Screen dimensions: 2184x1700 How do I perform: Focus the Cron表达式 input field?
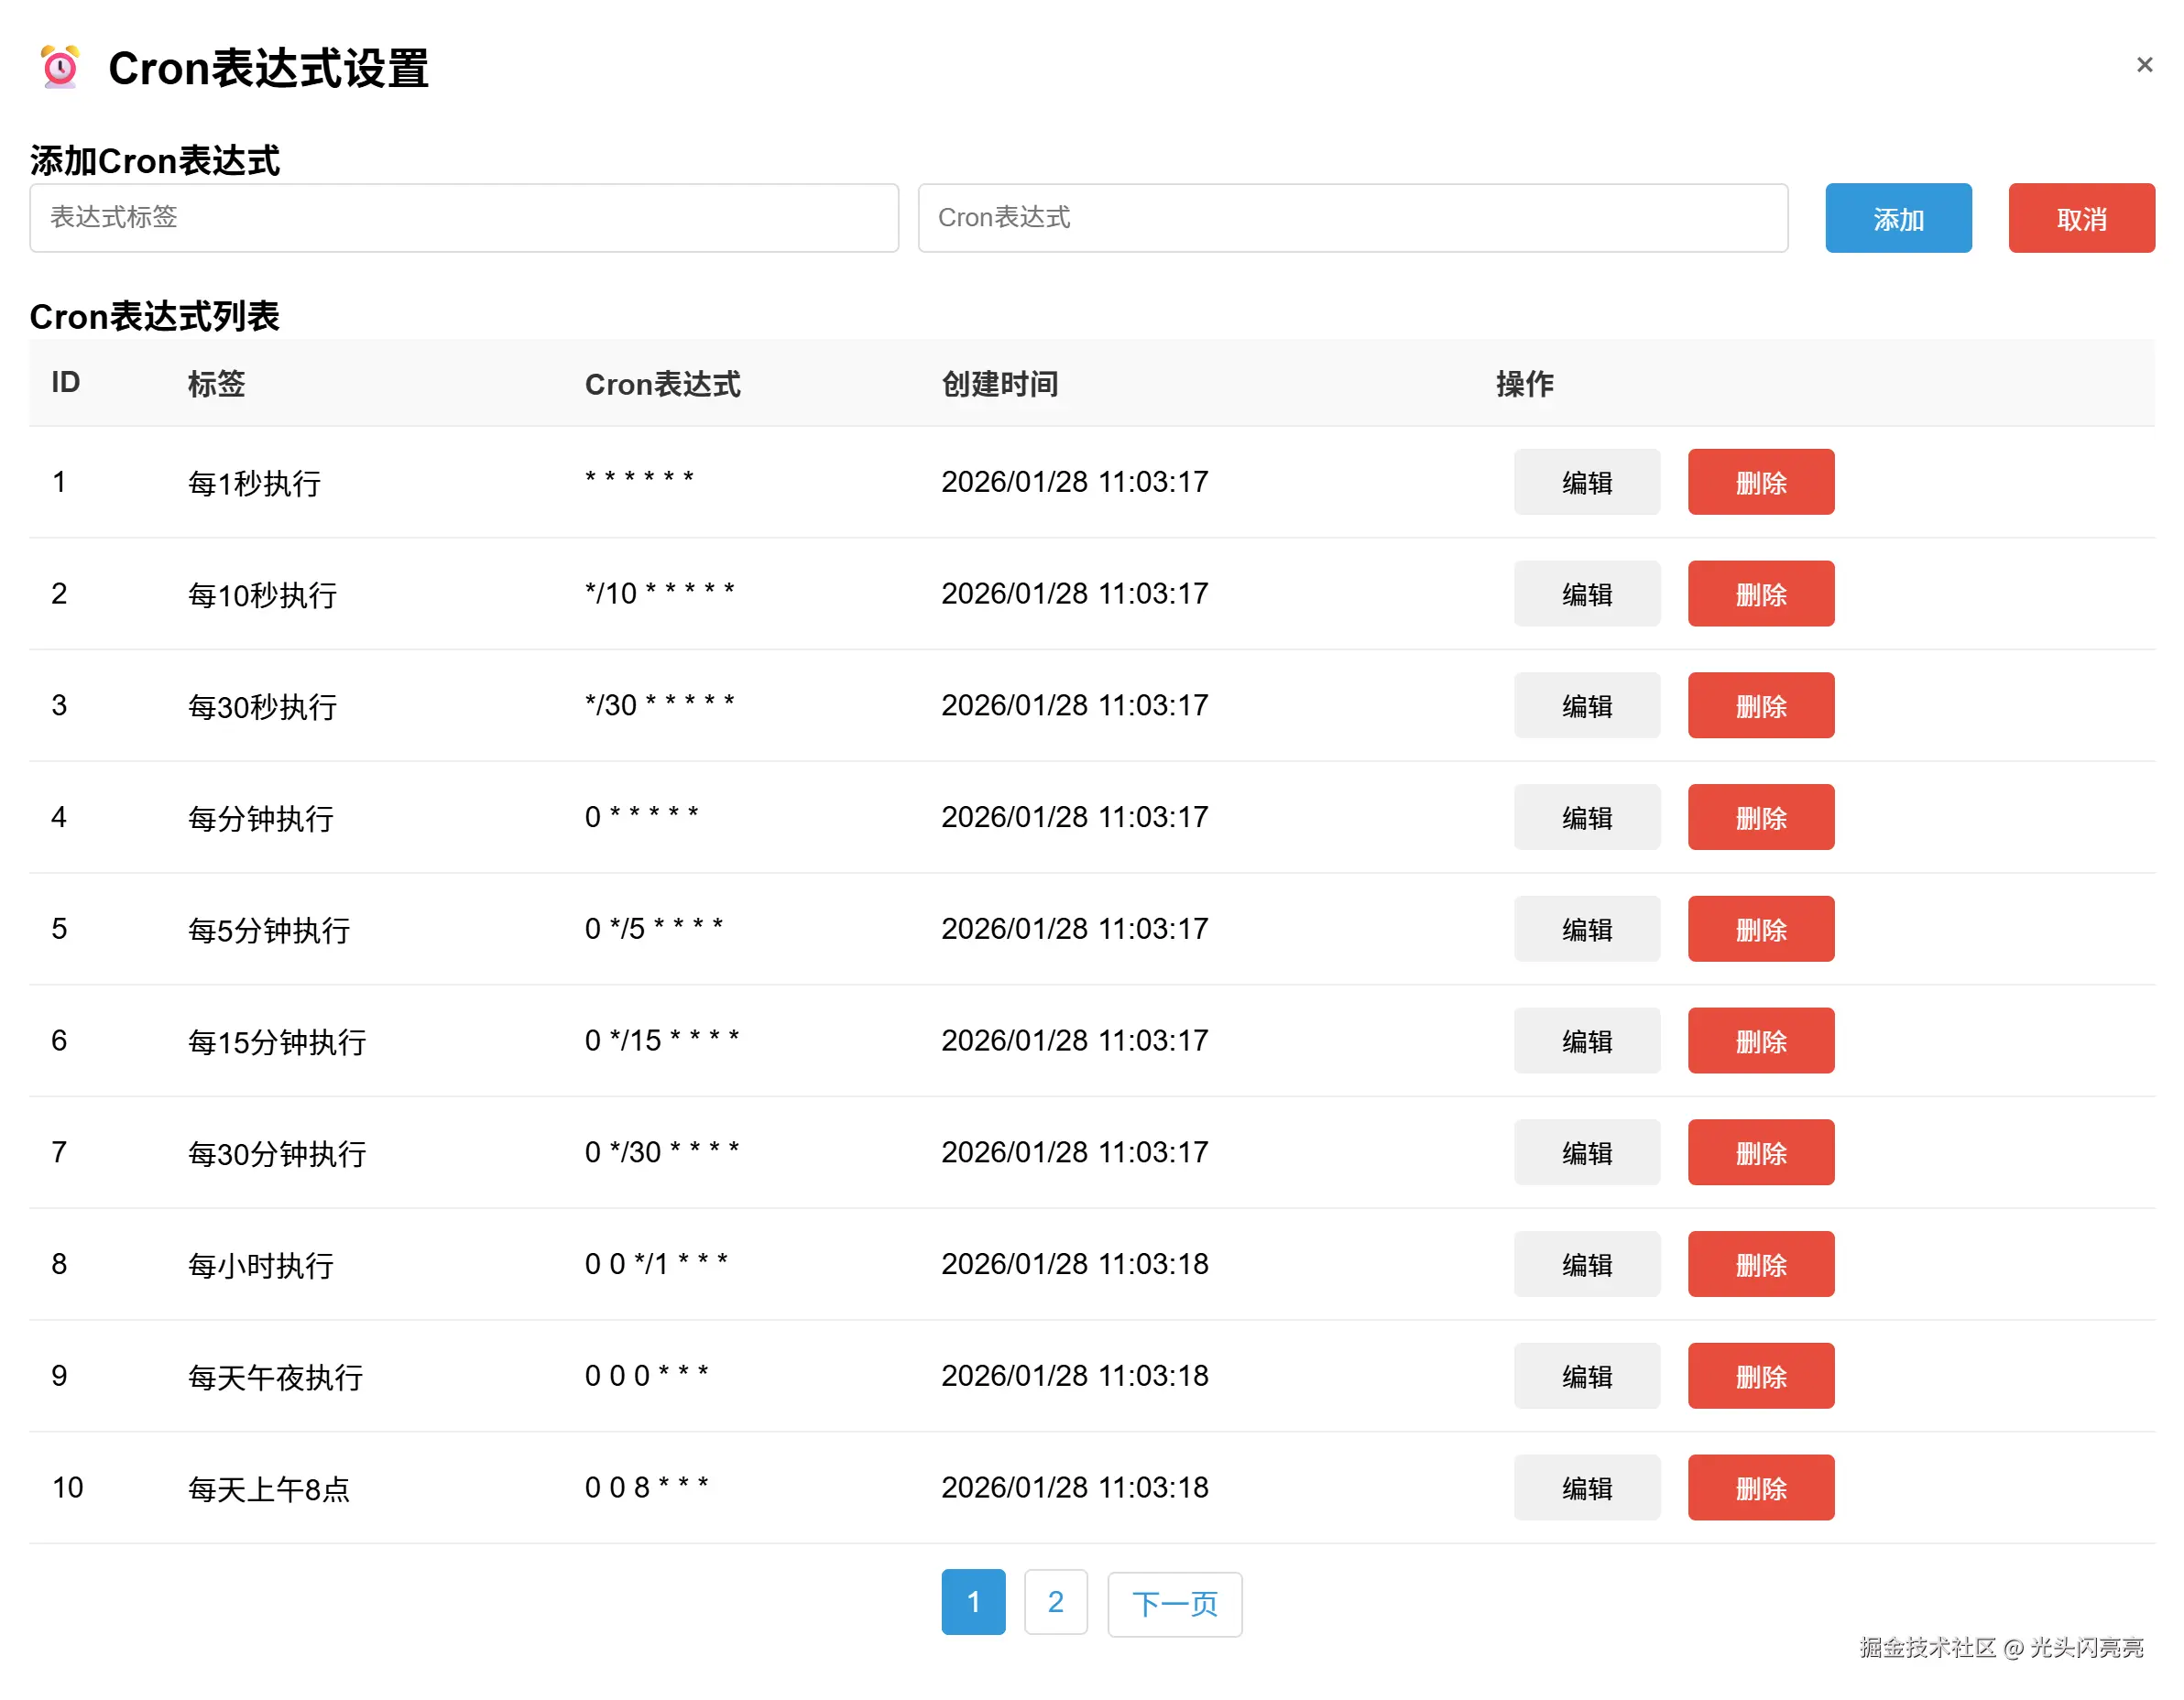[x=1352, y=218]
